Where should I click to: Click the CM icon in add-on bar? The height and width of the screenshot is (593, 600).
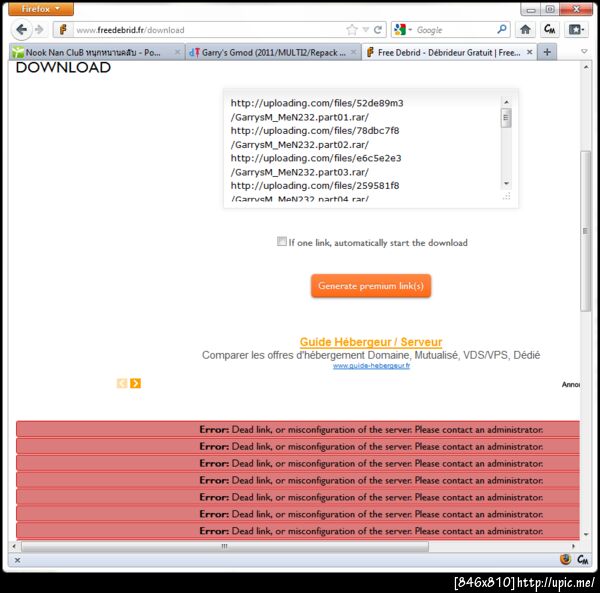tap(583, 559)
